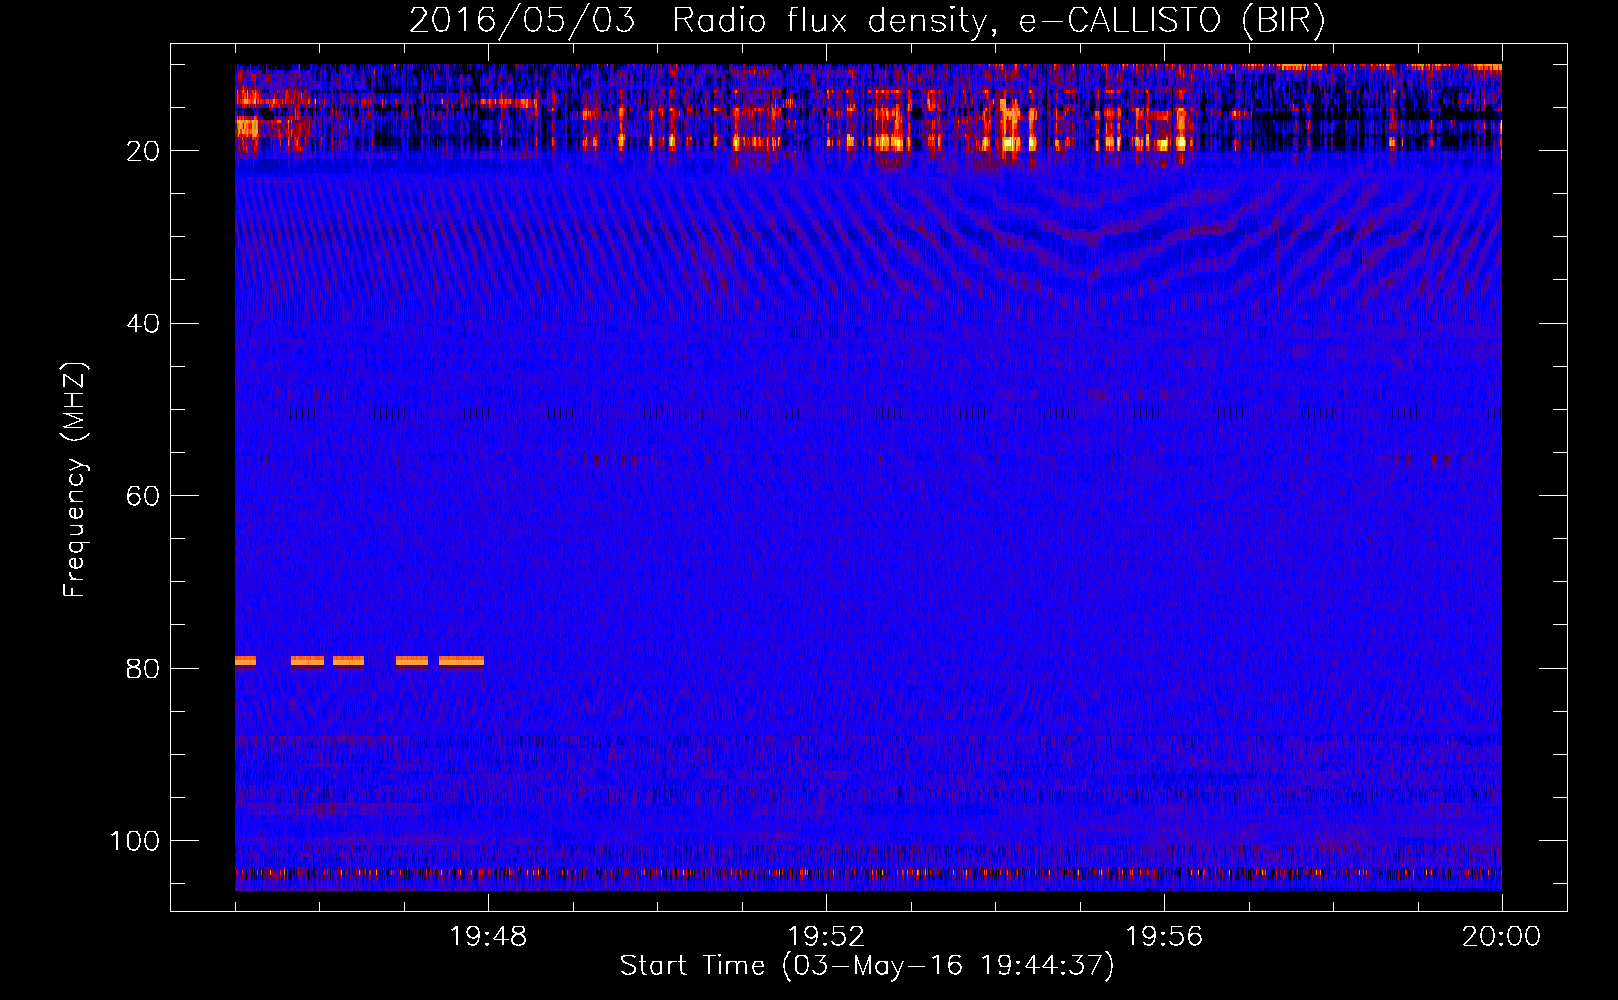Click the "Start Time (03-May-16 19:44:37)" label
This screenshot has width=1618, height=1000.
tap(867, 966)
